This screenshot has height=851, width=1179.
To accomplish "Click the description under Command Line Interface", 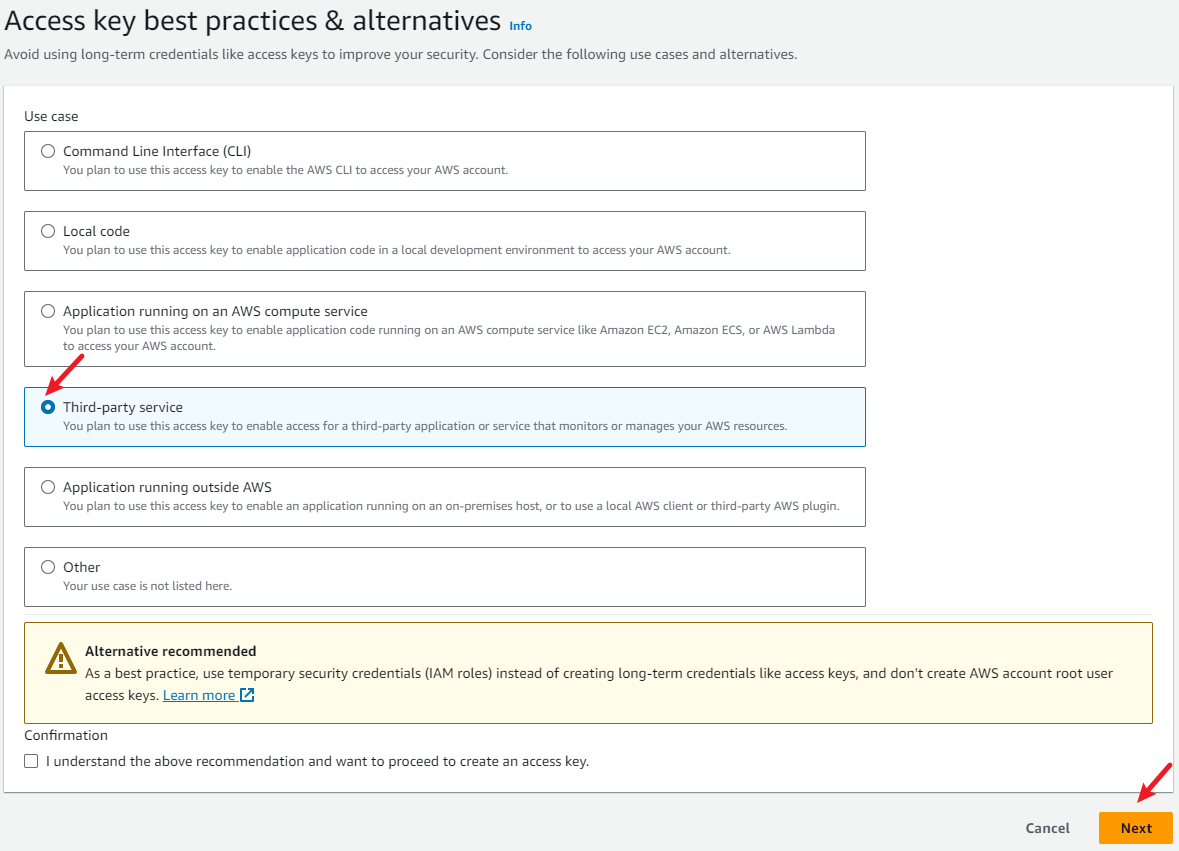I will pos(286,170).
